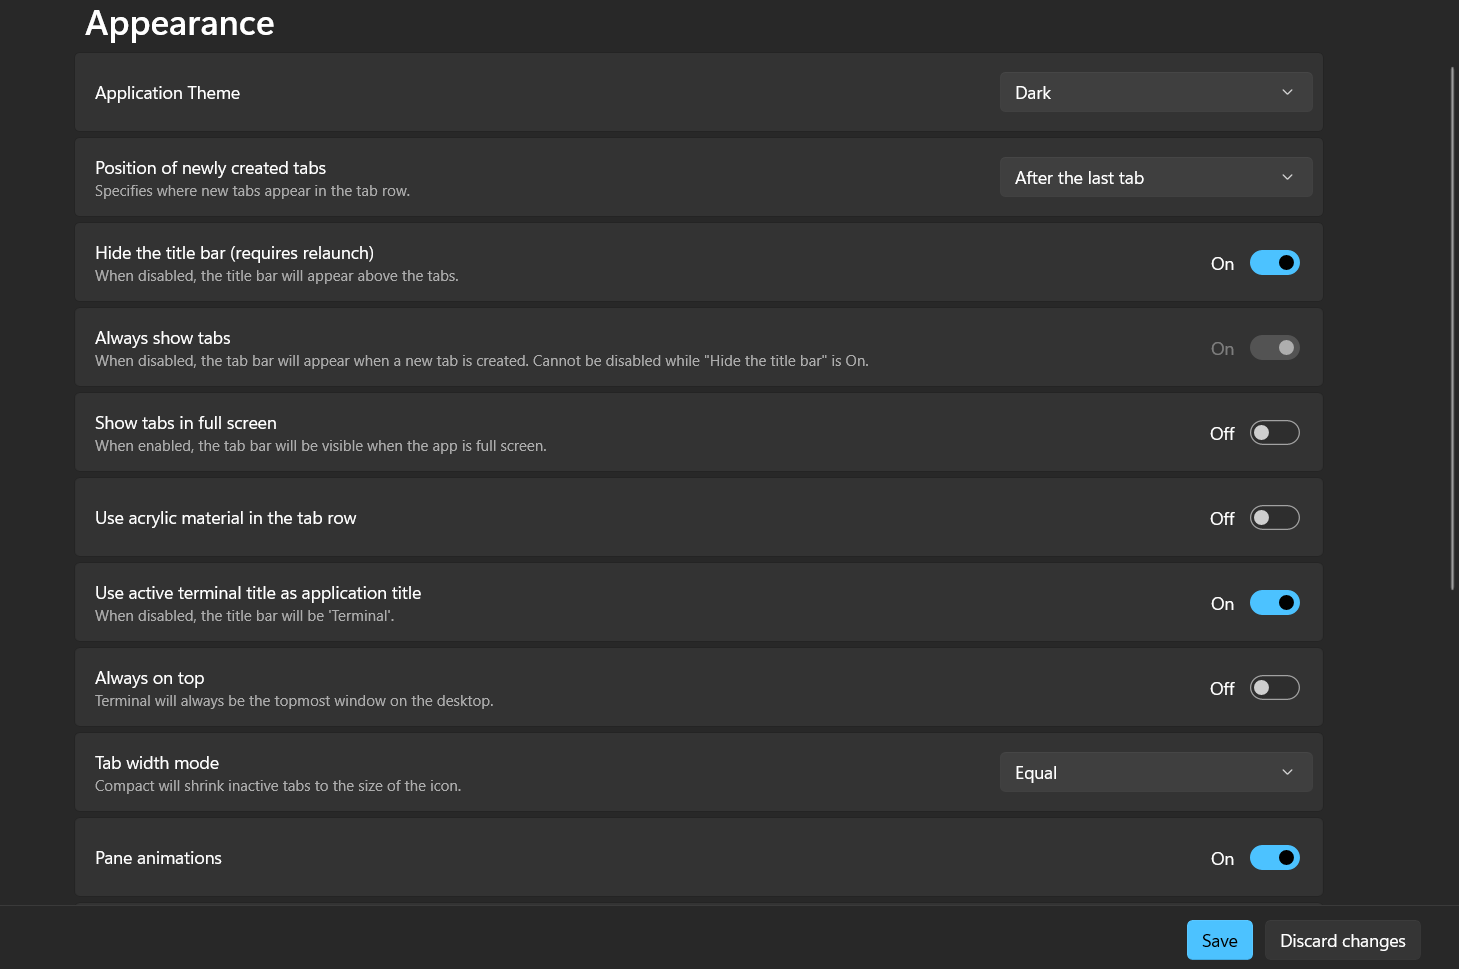Click the Appearance page heading

tap(180, 23)
